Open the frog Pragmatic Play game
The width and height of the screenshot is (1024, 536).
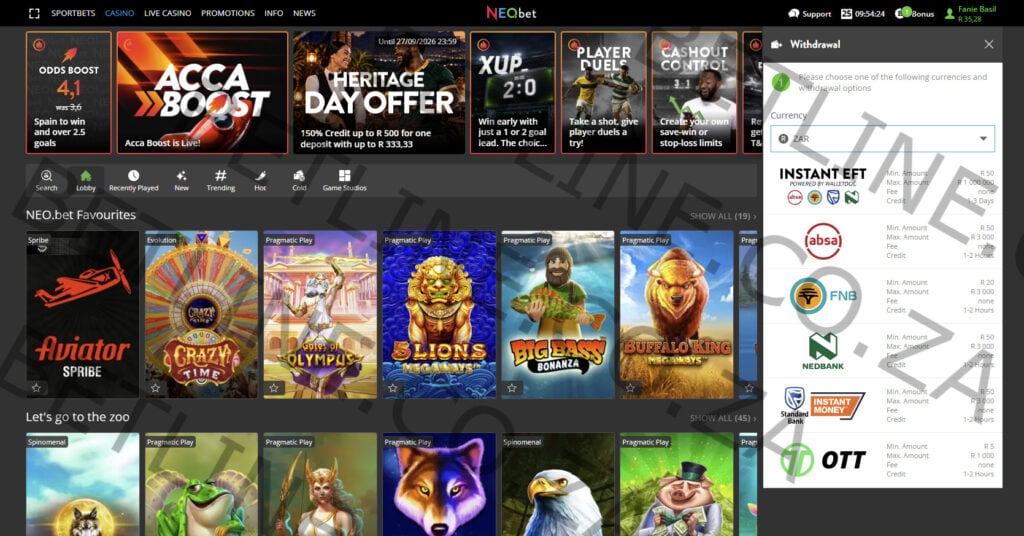pyautogui.click(x=201, y=484)
